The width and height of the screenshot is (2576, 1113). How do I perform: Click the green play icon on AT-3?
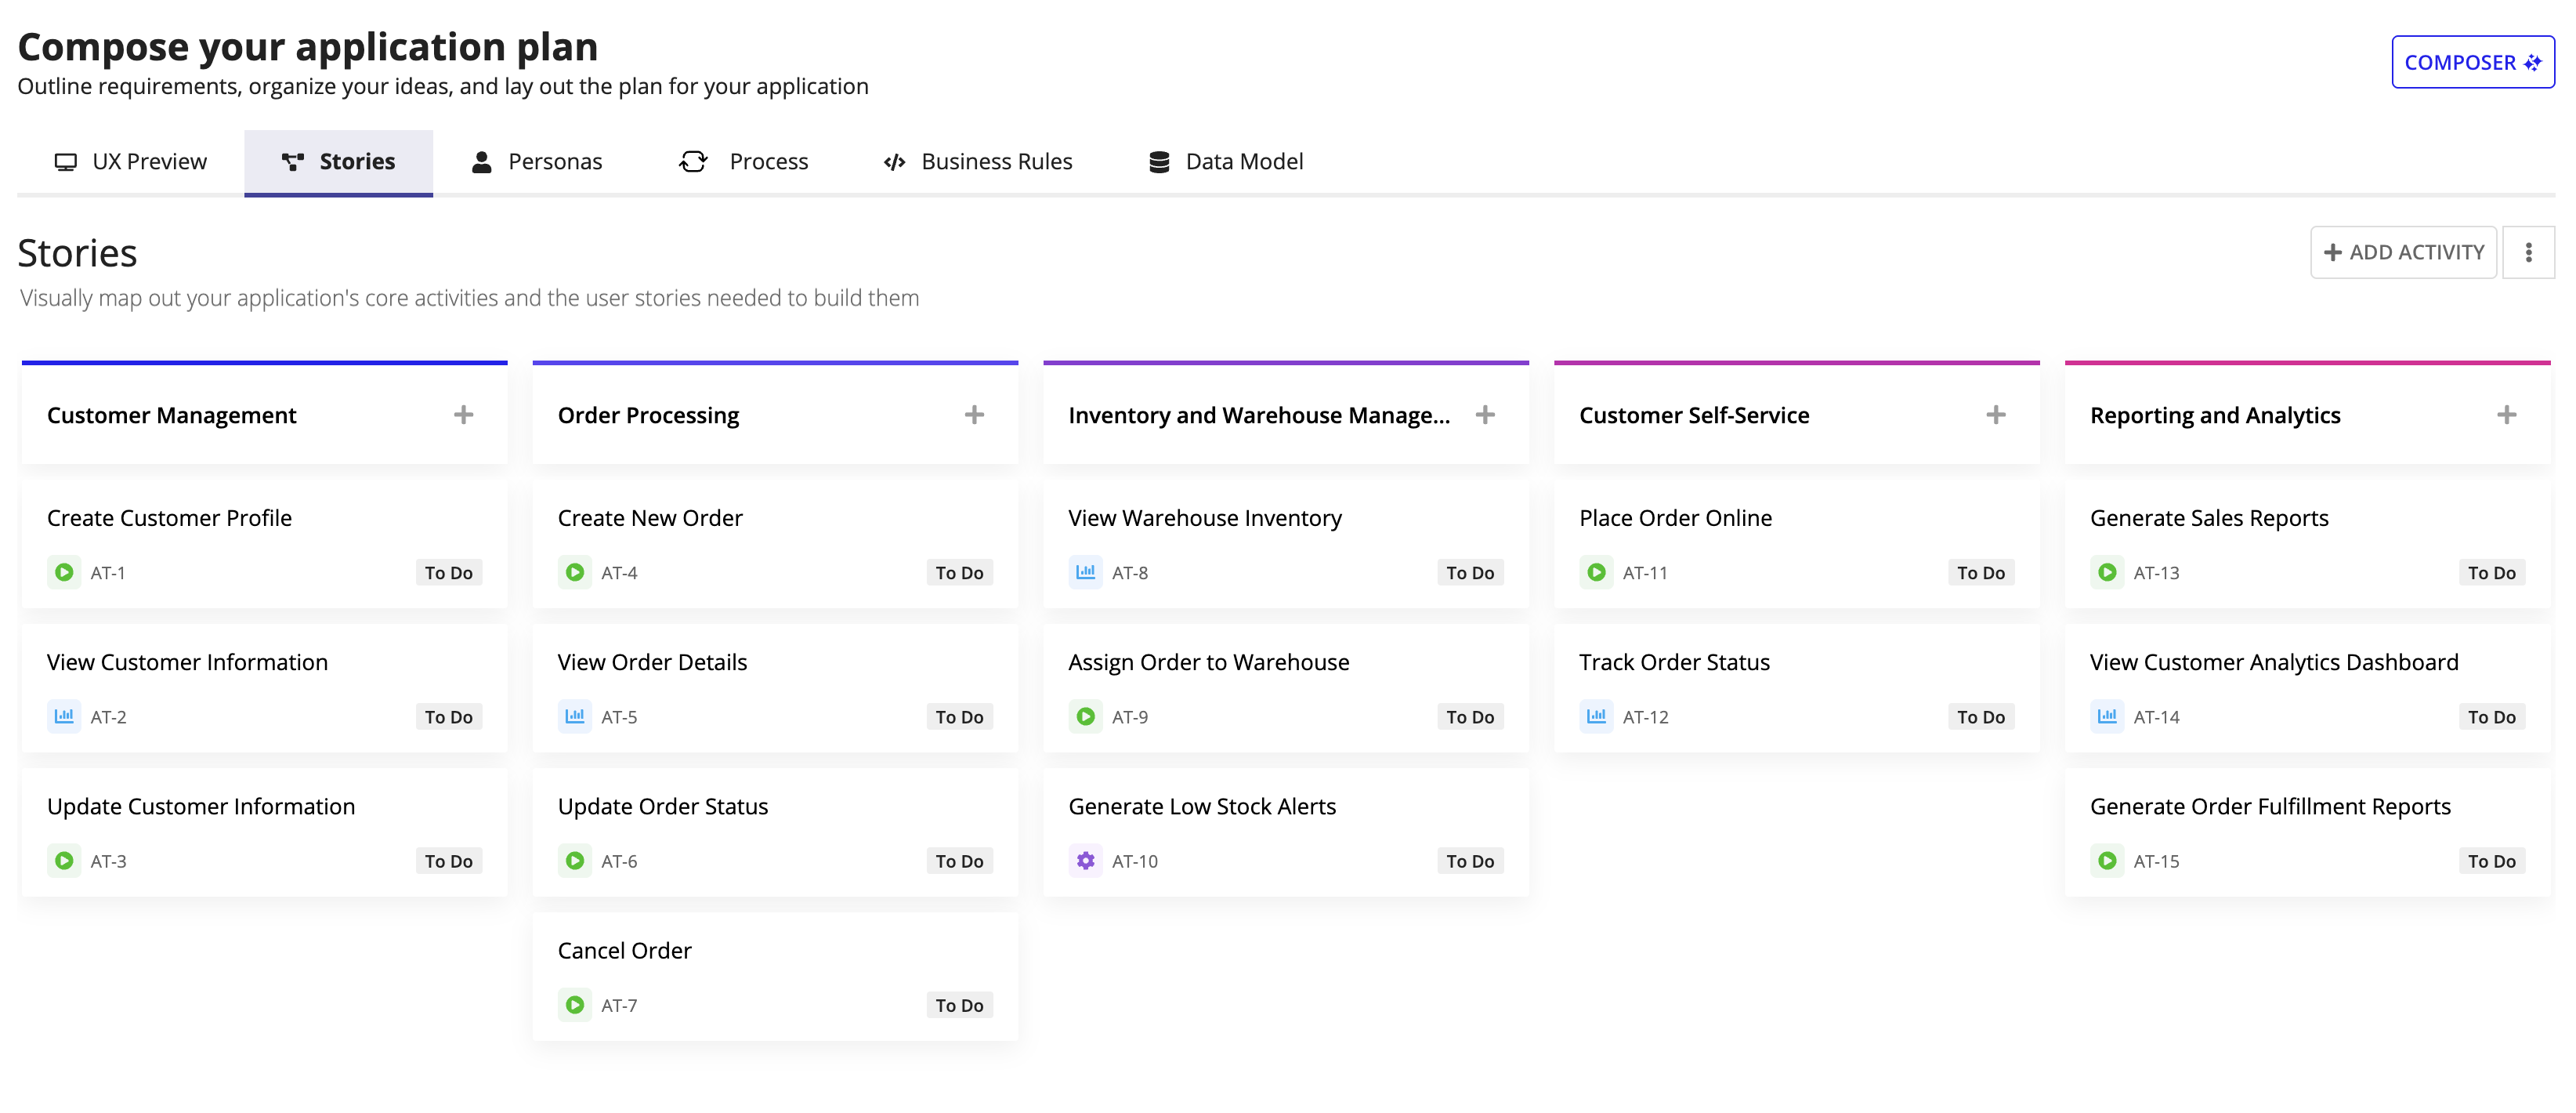[64, 860]
